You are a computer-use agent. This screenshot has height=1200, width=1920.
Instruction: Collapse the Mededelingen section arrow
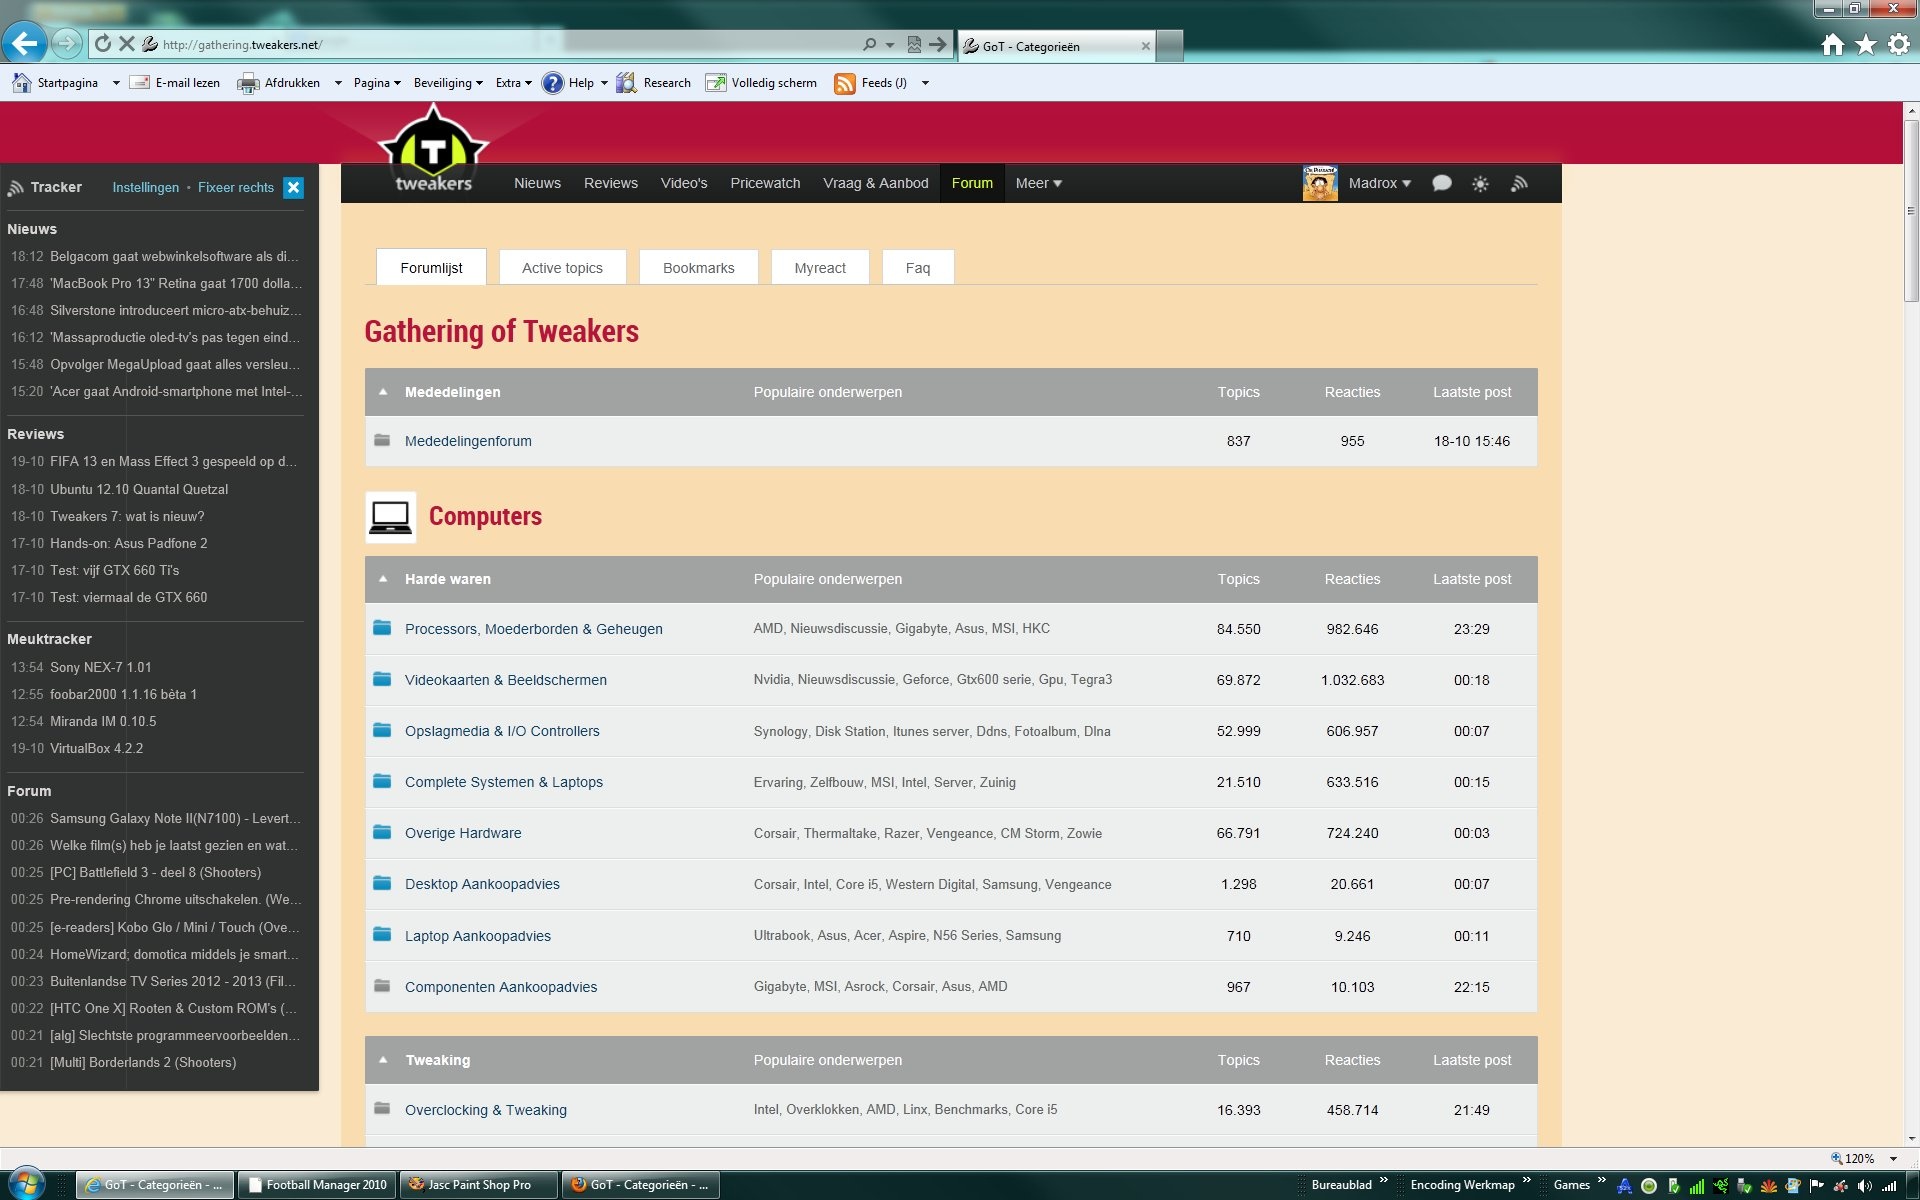[x=383, y=392]
